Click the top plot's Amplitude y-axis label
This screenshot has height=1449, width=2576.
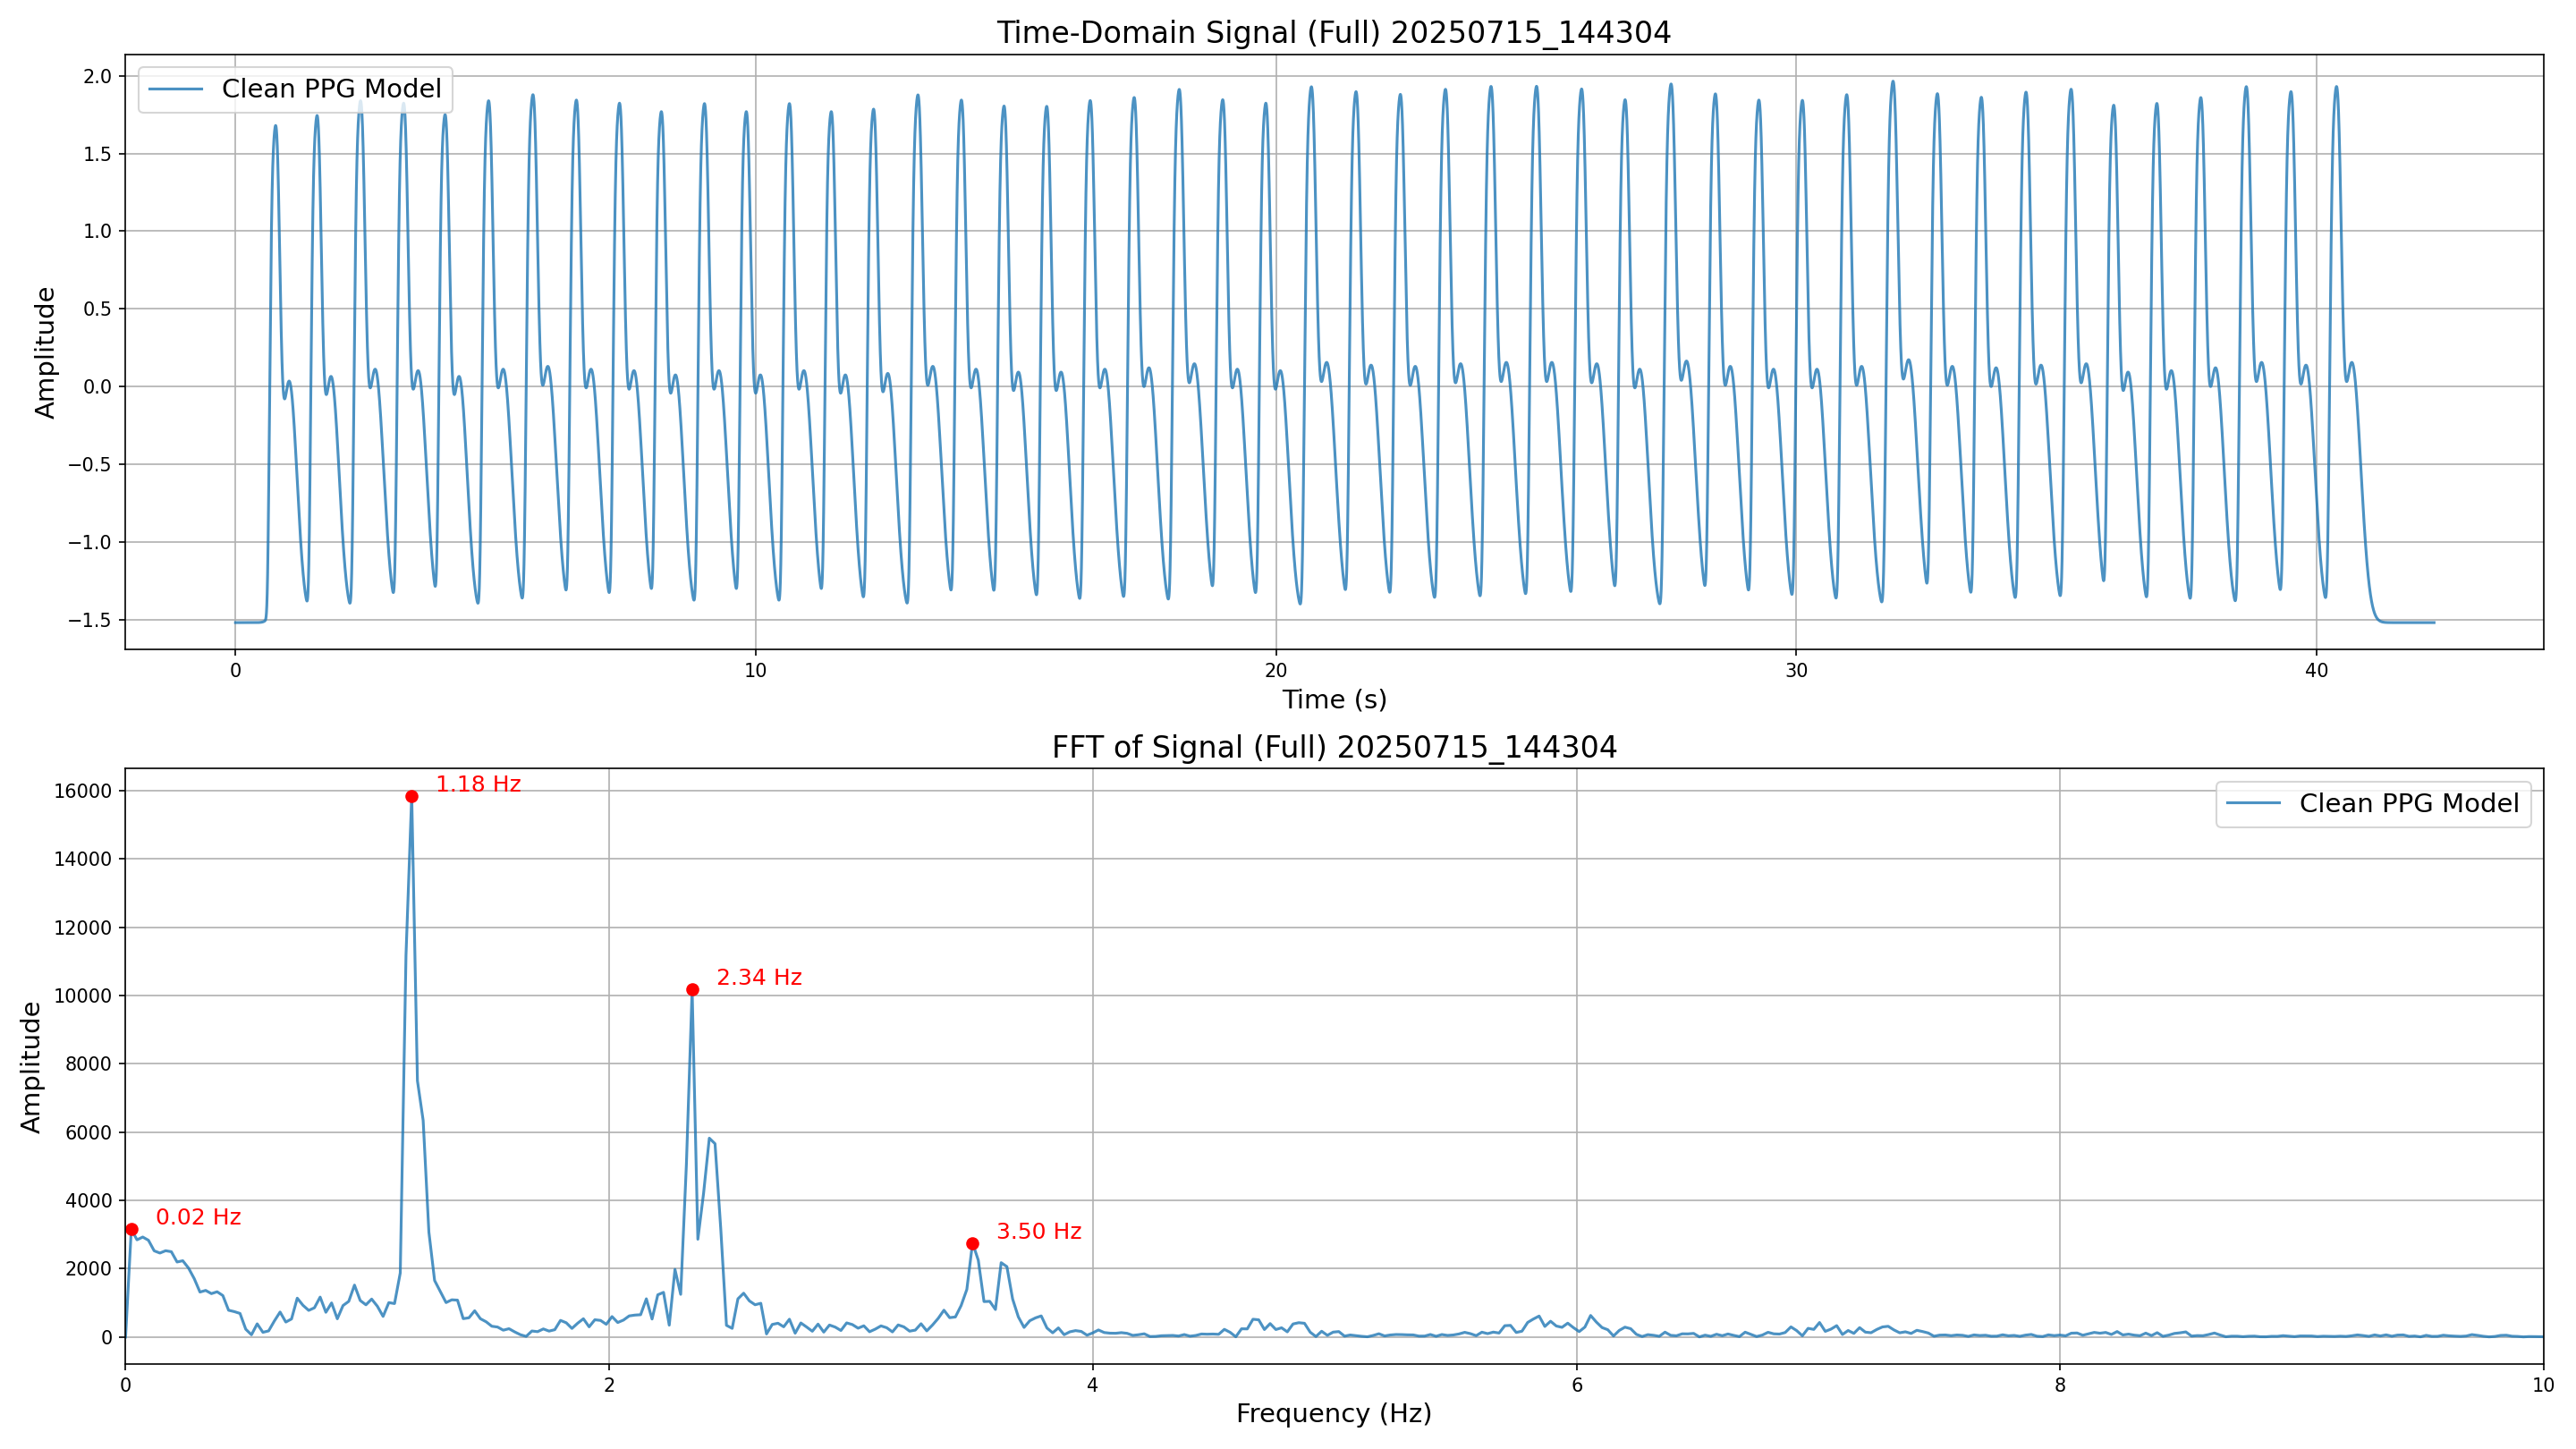click(45, 352)
